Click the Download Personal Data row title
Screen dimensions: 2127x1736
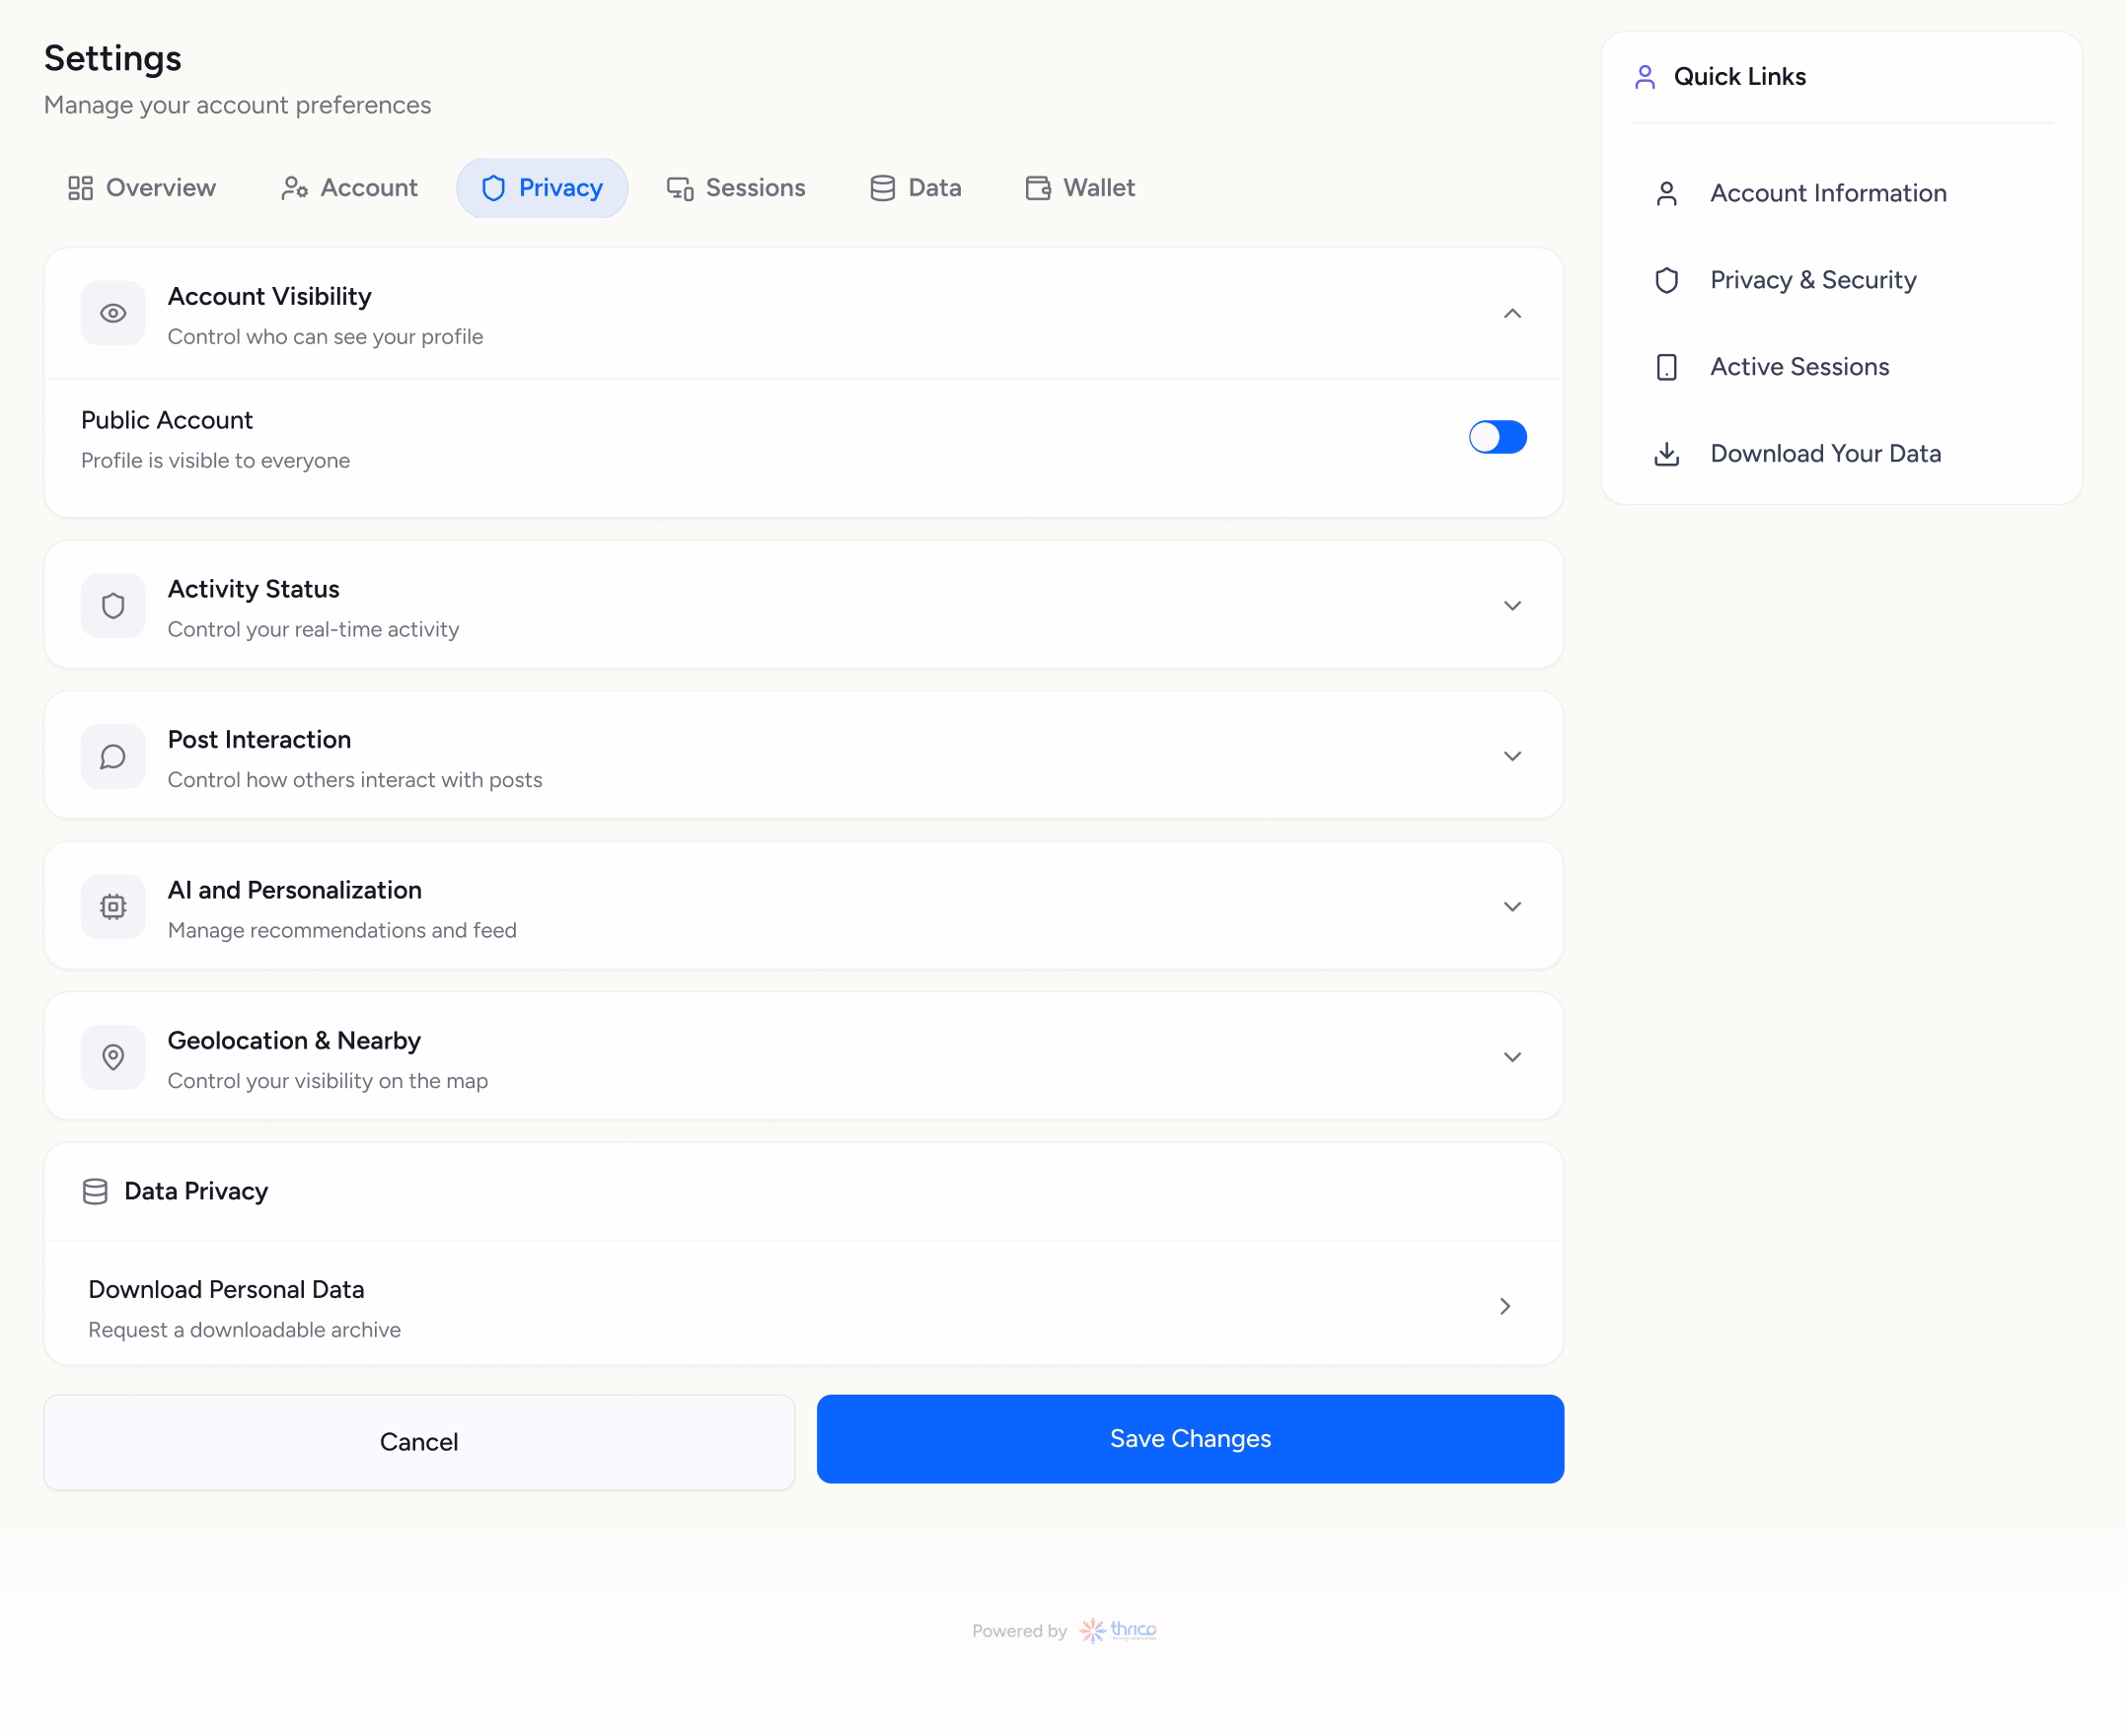click(x=226, y=1290)
